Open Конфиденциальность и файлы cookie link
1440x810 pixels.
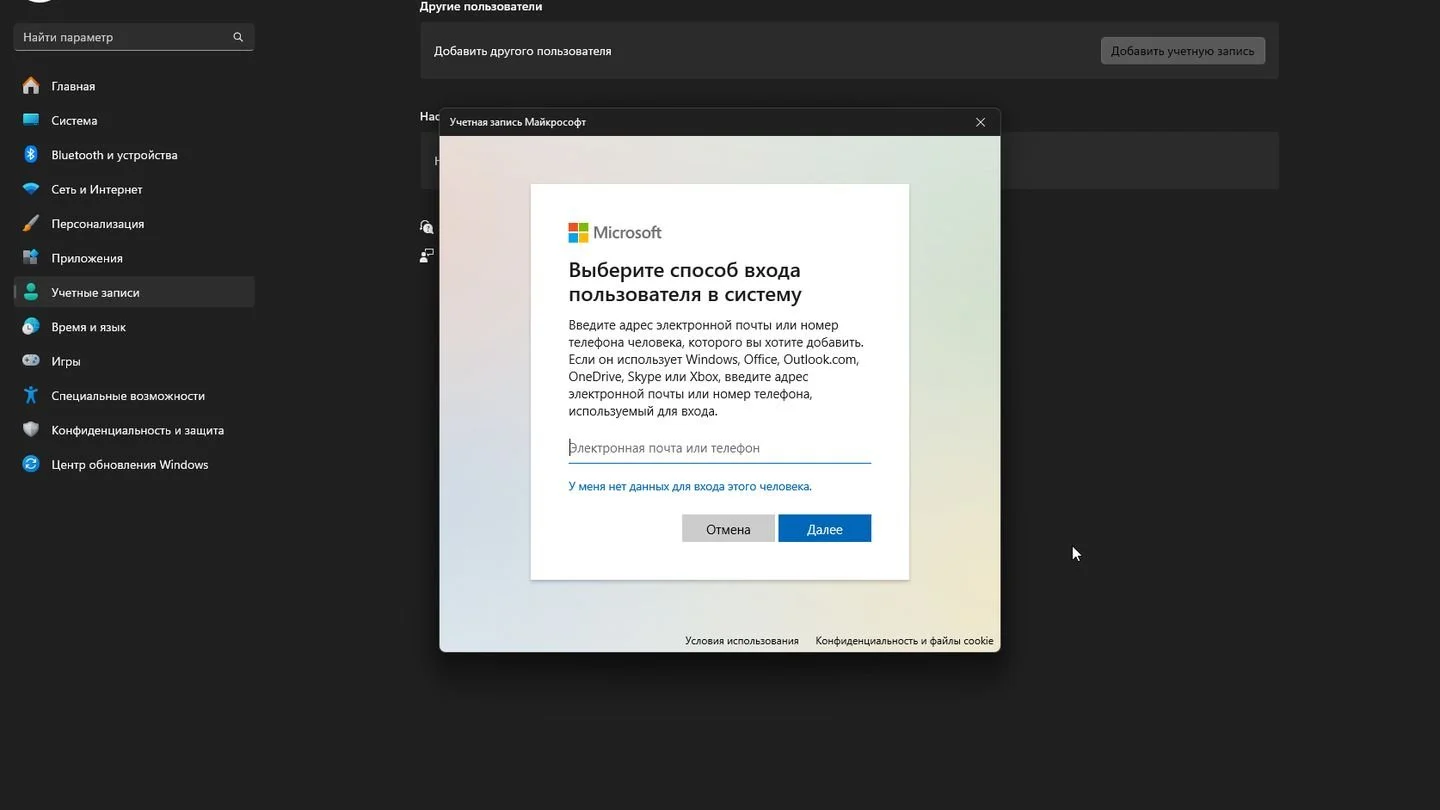pos(904,641)
